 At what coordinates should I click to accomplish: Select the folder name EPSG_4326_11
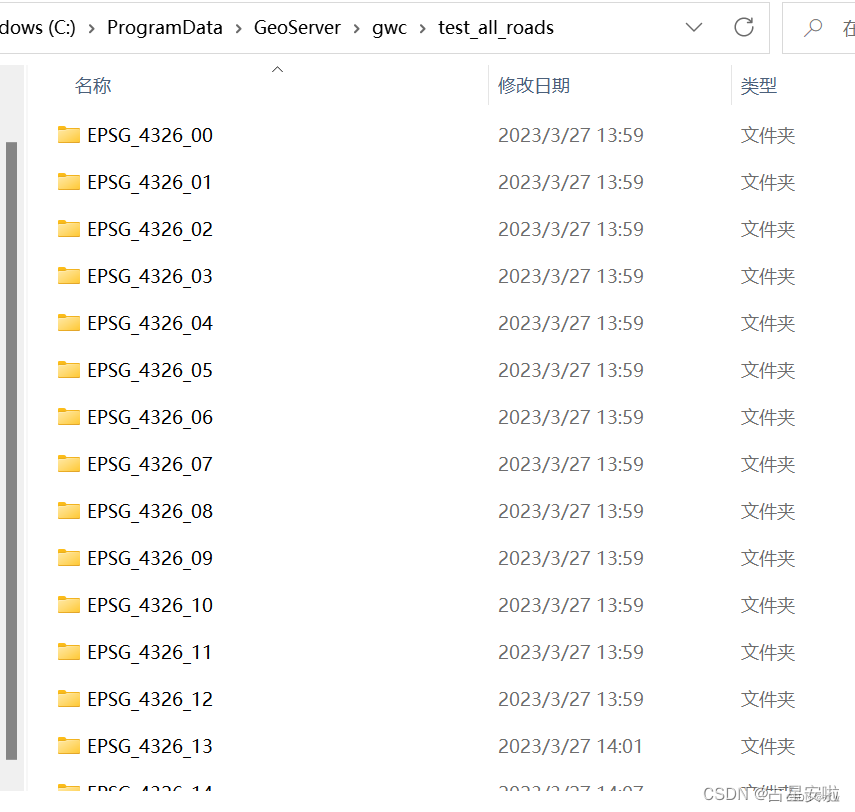point(149,652)
